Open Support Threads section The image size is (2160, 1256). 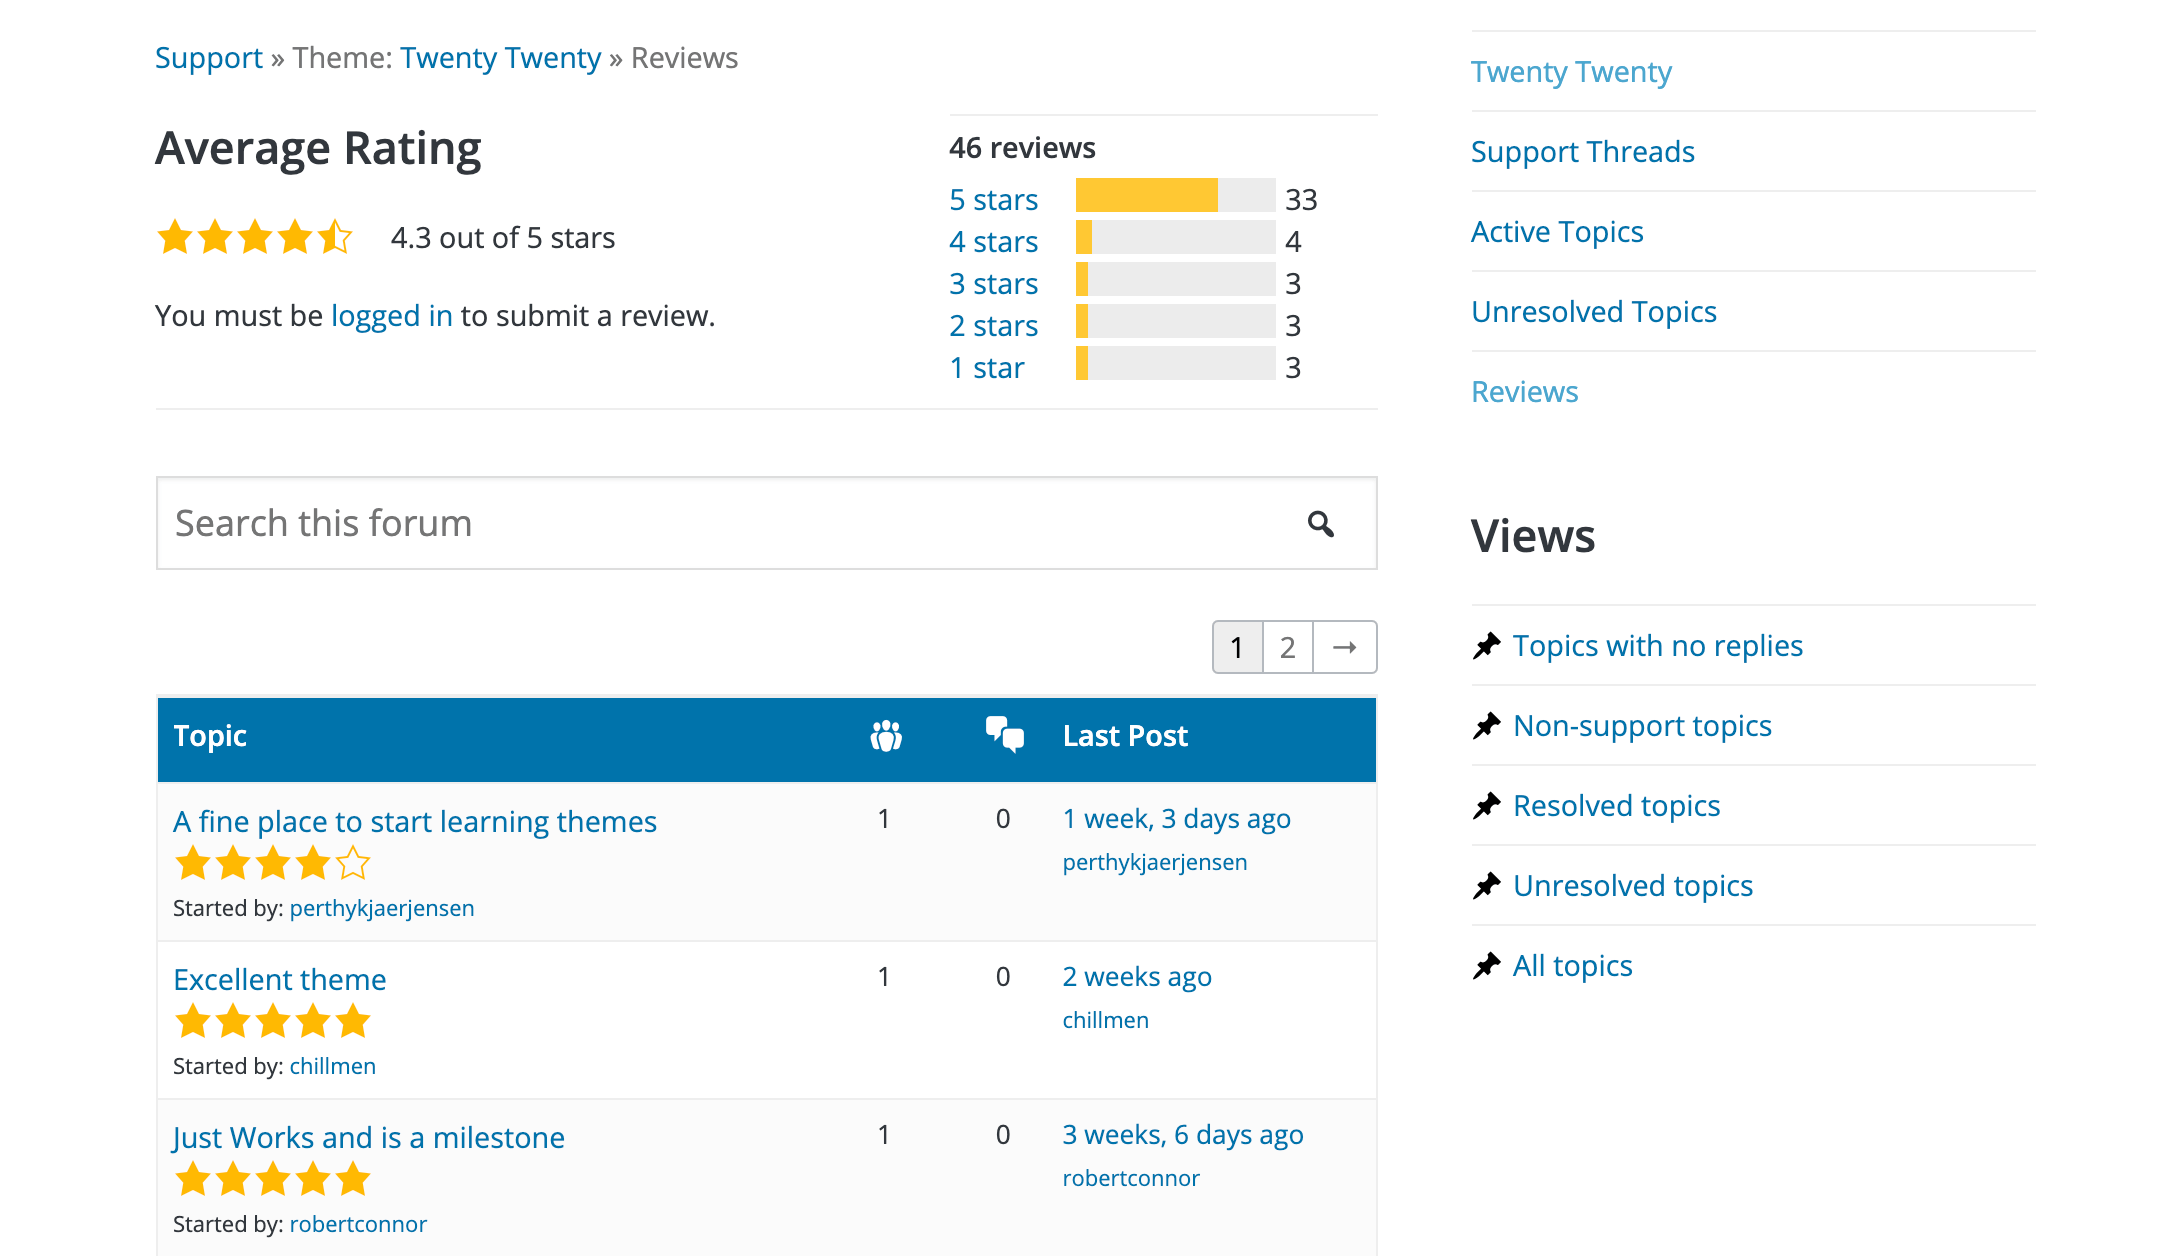click(x=1584, y=150)
